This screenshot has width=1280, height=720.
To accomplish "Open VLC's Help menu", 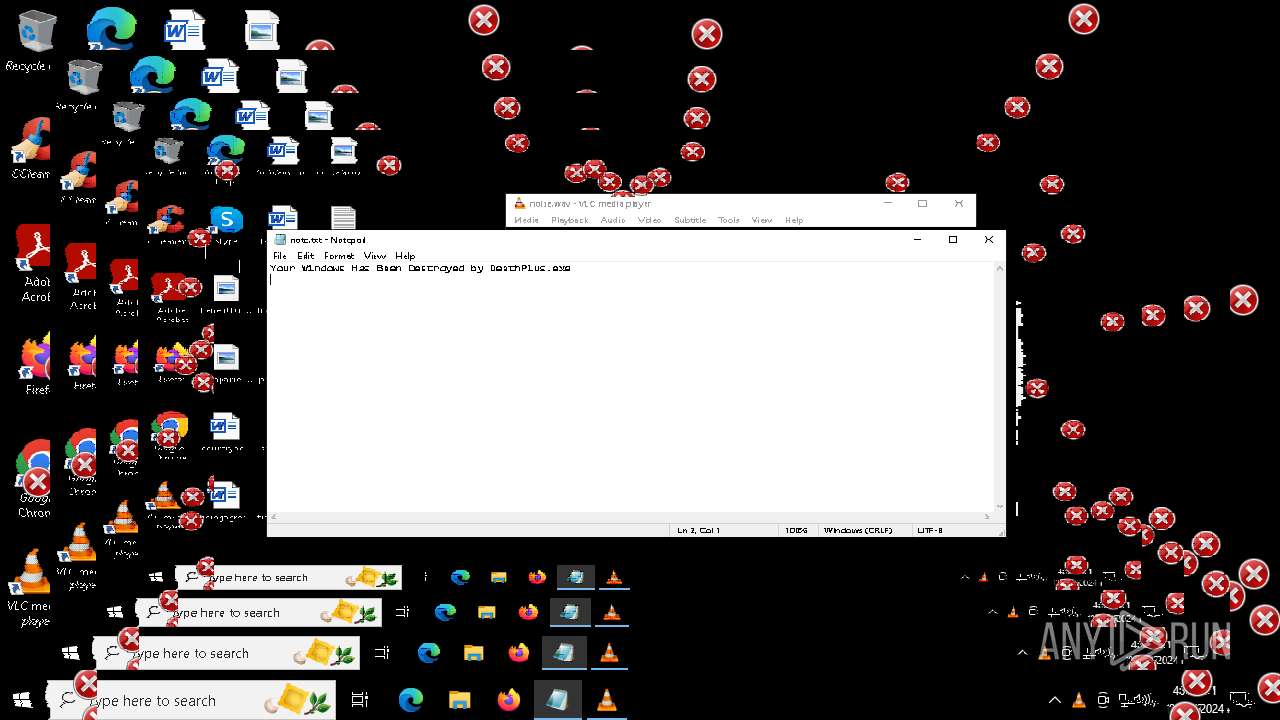I will 794,220.
